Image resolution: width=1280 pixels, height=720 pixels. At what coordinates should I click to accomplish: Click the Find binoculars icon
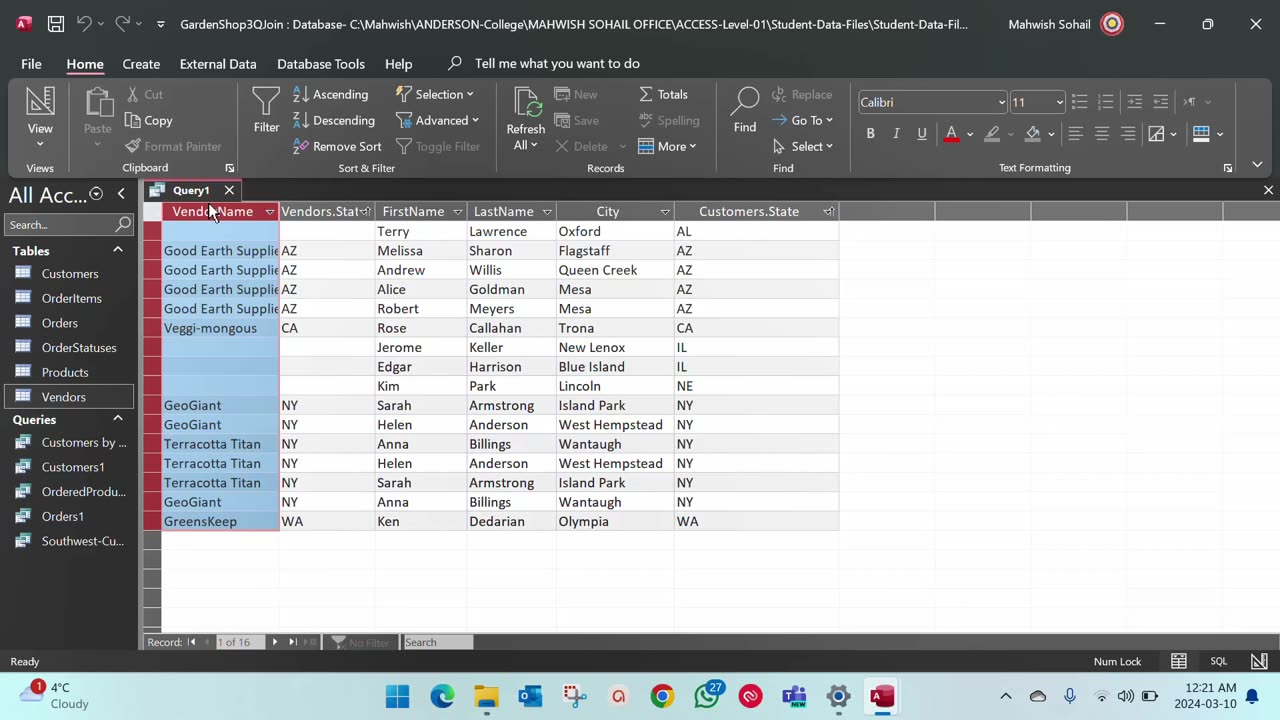coord(745,103)
